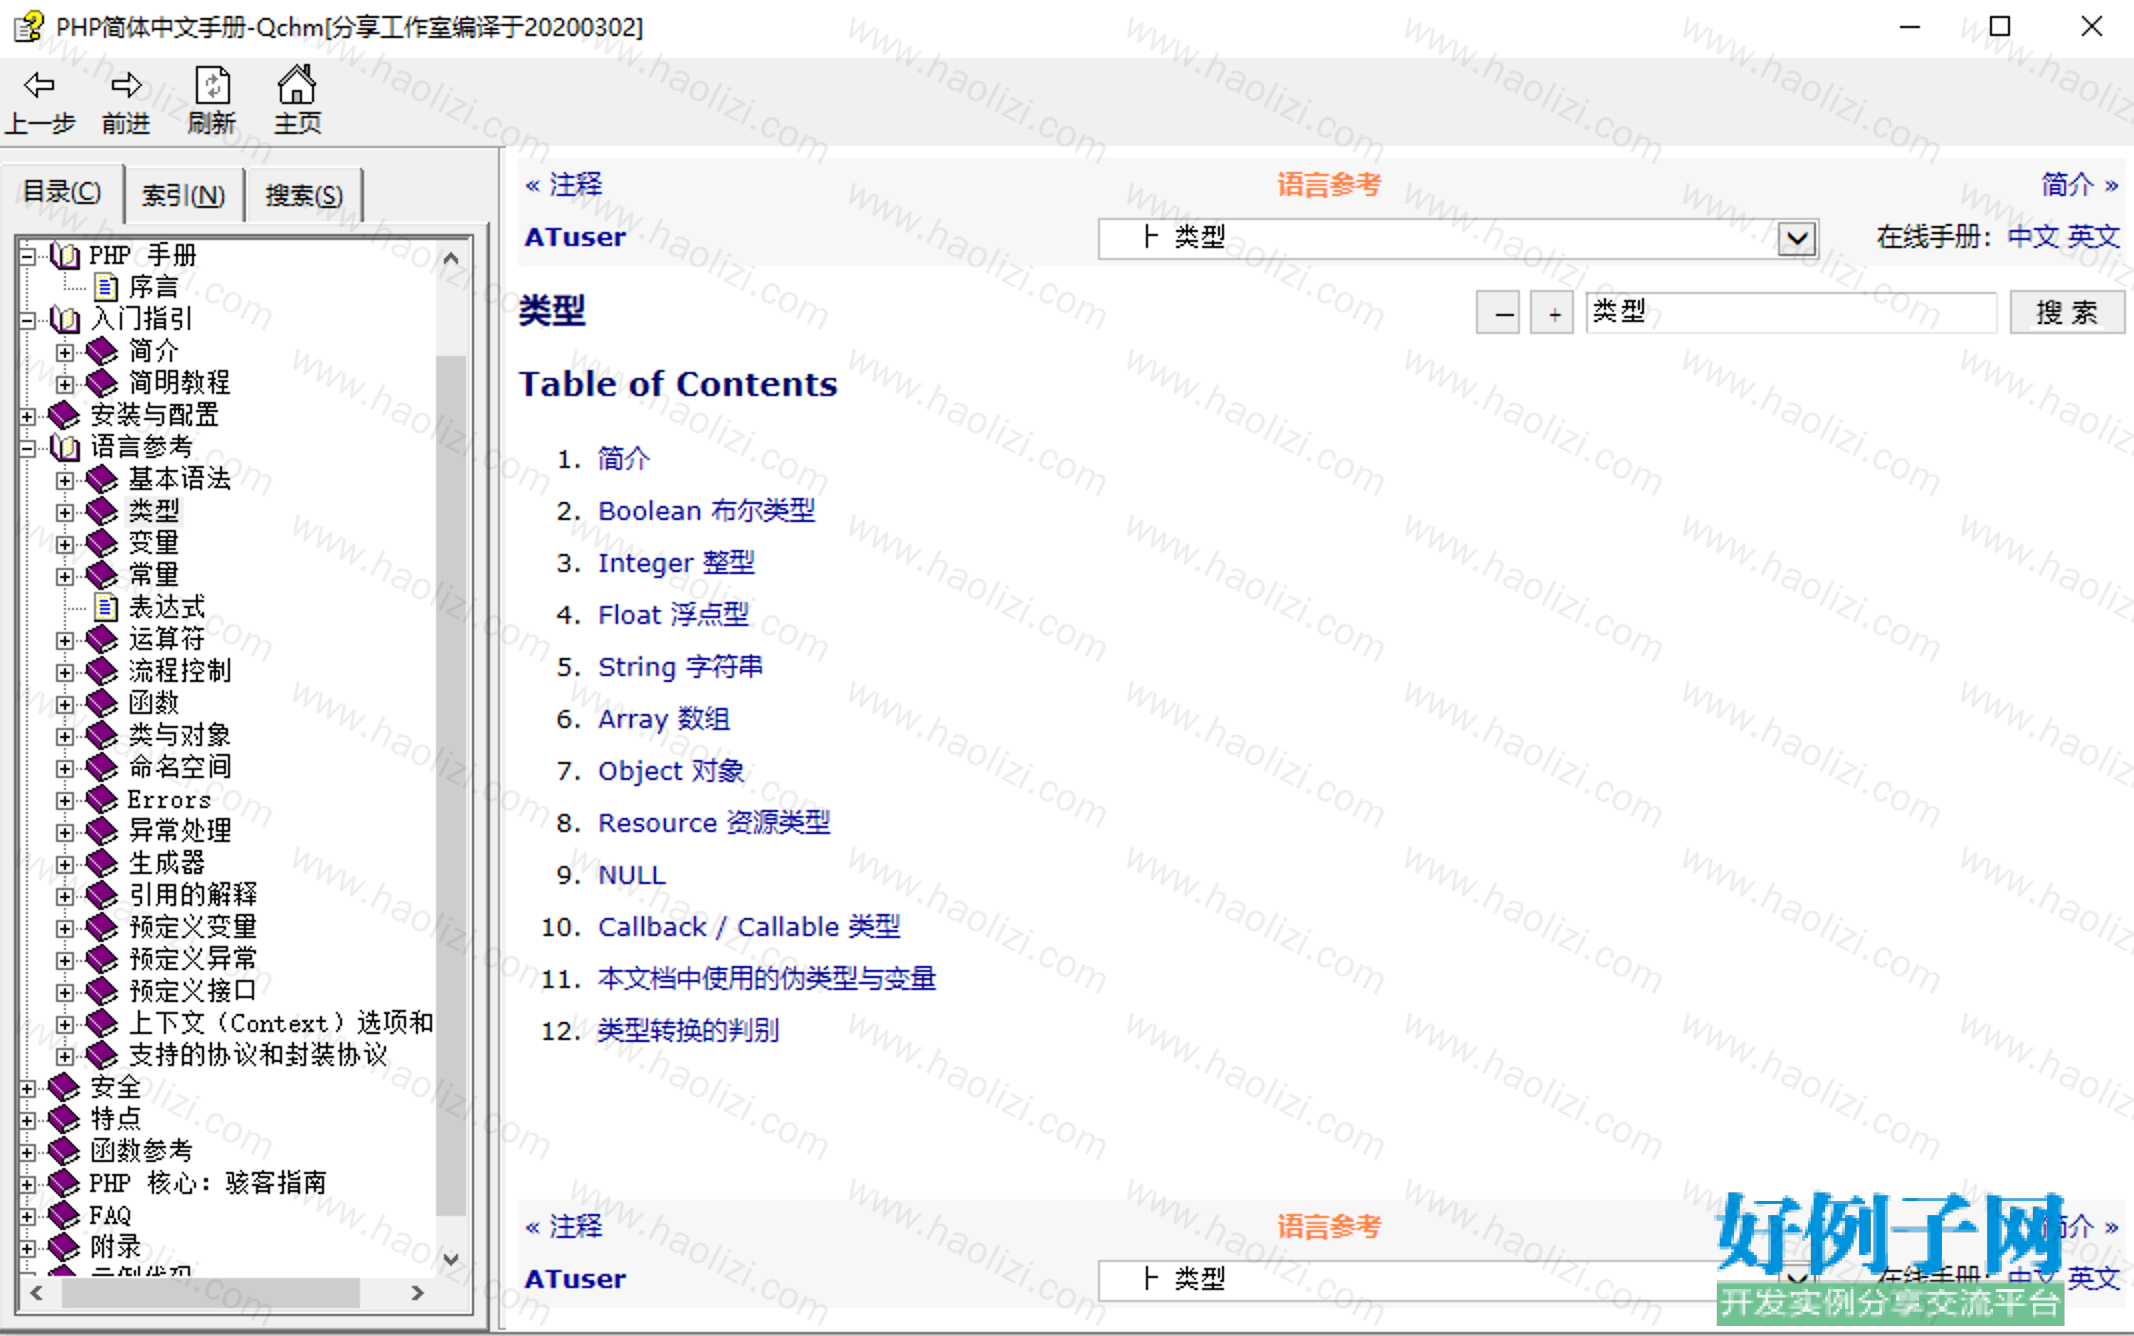The height and width of the screenshot is (1336, 2134).
Task: Click the top 英文 online manual link
Action: (x=2094, y=237)
